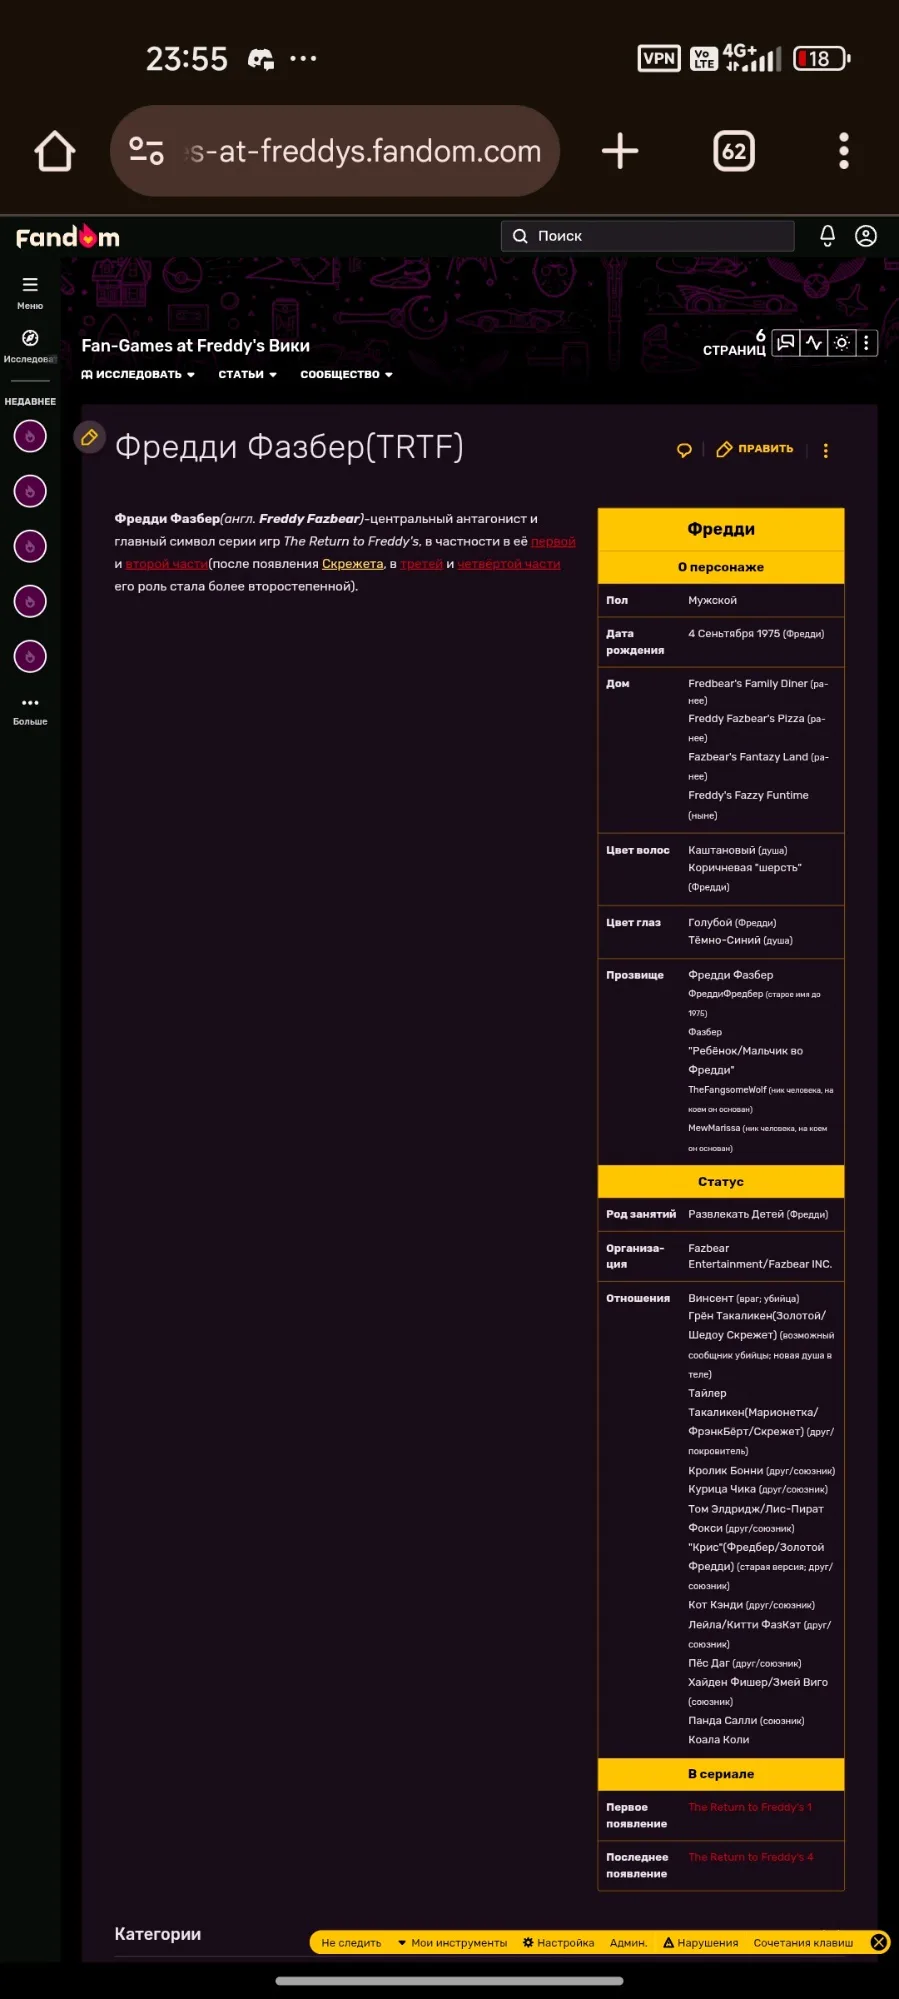
Task: Open Сочетания клавиш in bottom toolbar
Action: point(803,1943)
